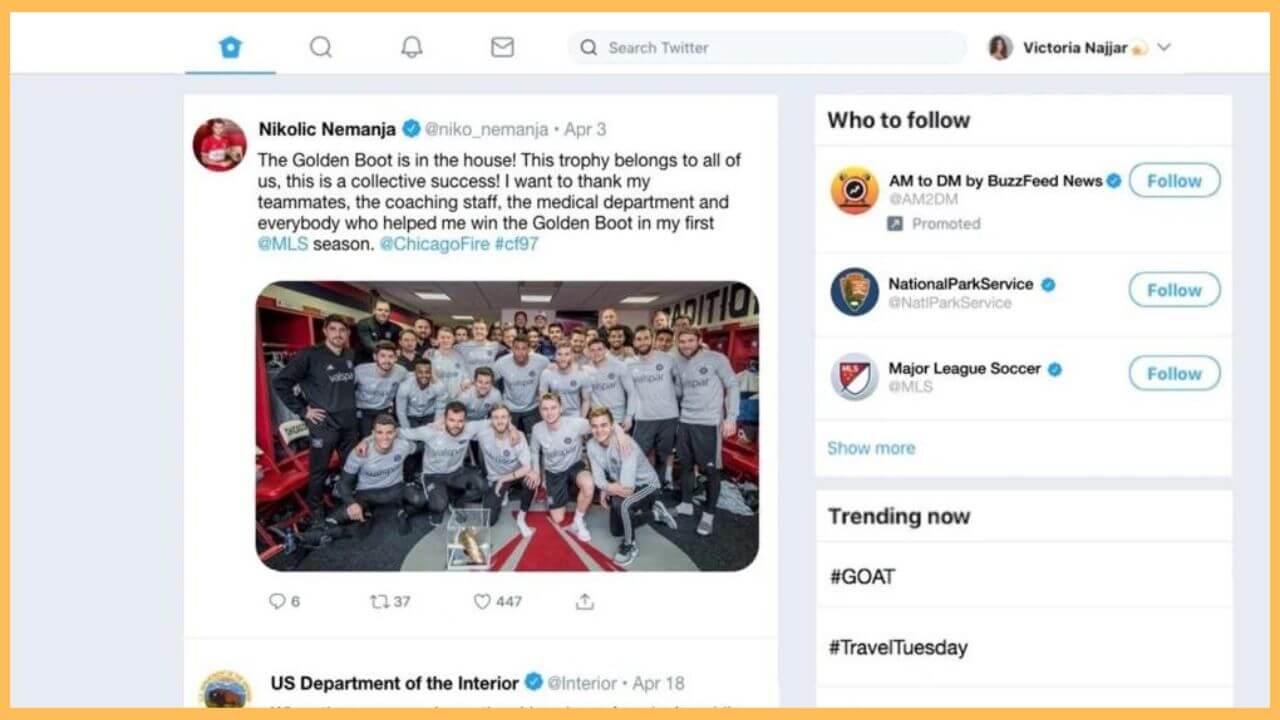Open the Messages envelope icon
This screenshot has height=720, width=1280.
[x=502, y=47]
